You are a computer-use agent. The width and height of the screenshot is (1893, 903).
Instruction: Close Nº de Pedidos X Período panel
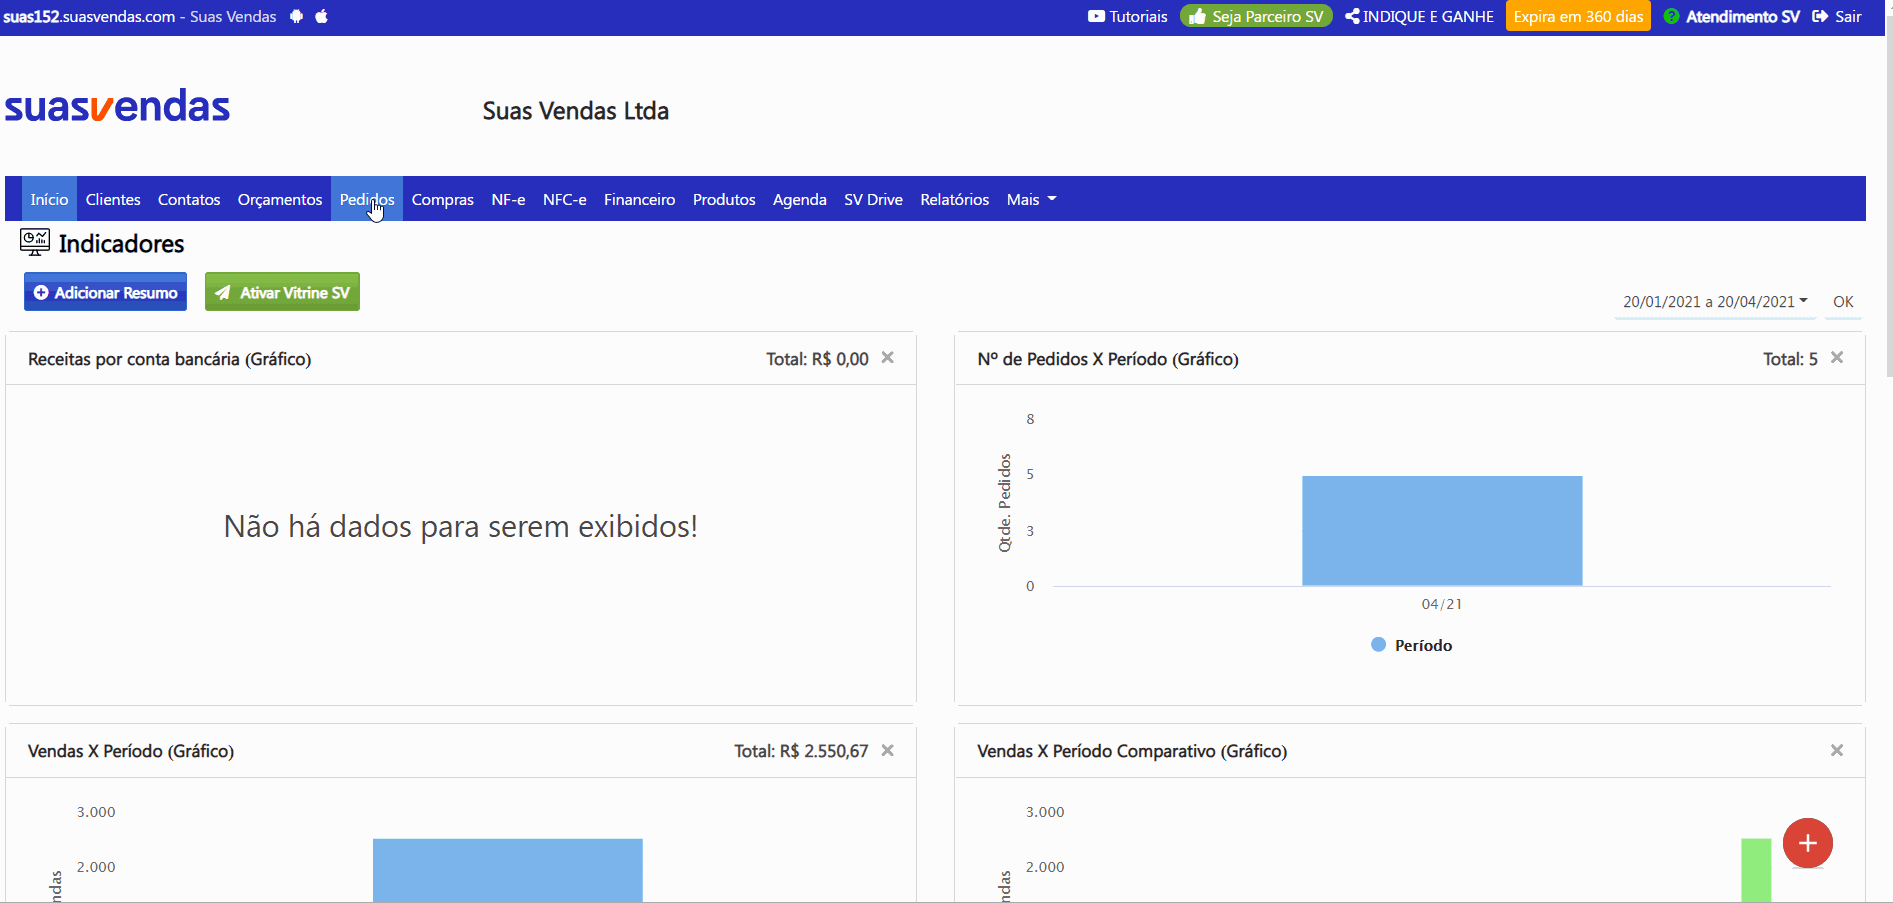click(x=1837, y=358)
